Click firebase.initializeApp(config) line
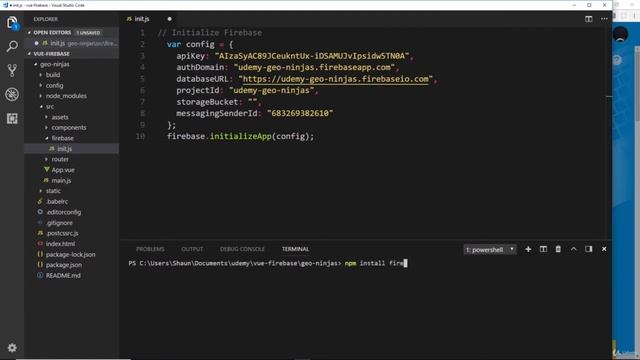This screenshot has height=360, width=640. tap(240, 136)
